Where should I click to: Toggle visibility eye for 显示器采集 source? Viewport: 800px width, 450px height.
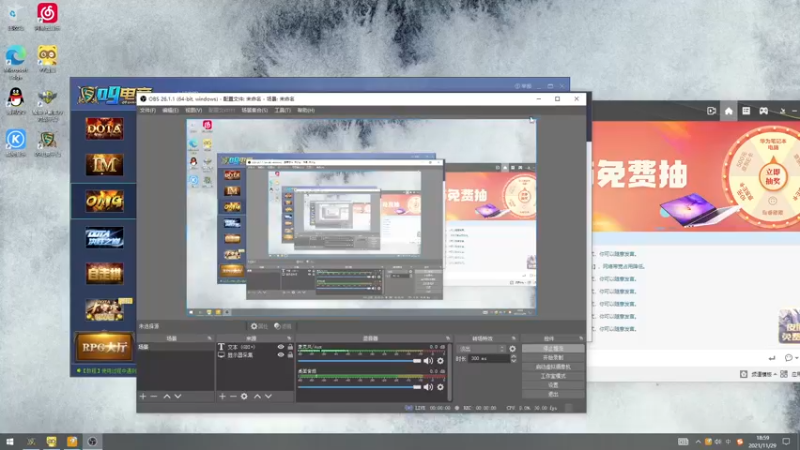click(280, 355)
